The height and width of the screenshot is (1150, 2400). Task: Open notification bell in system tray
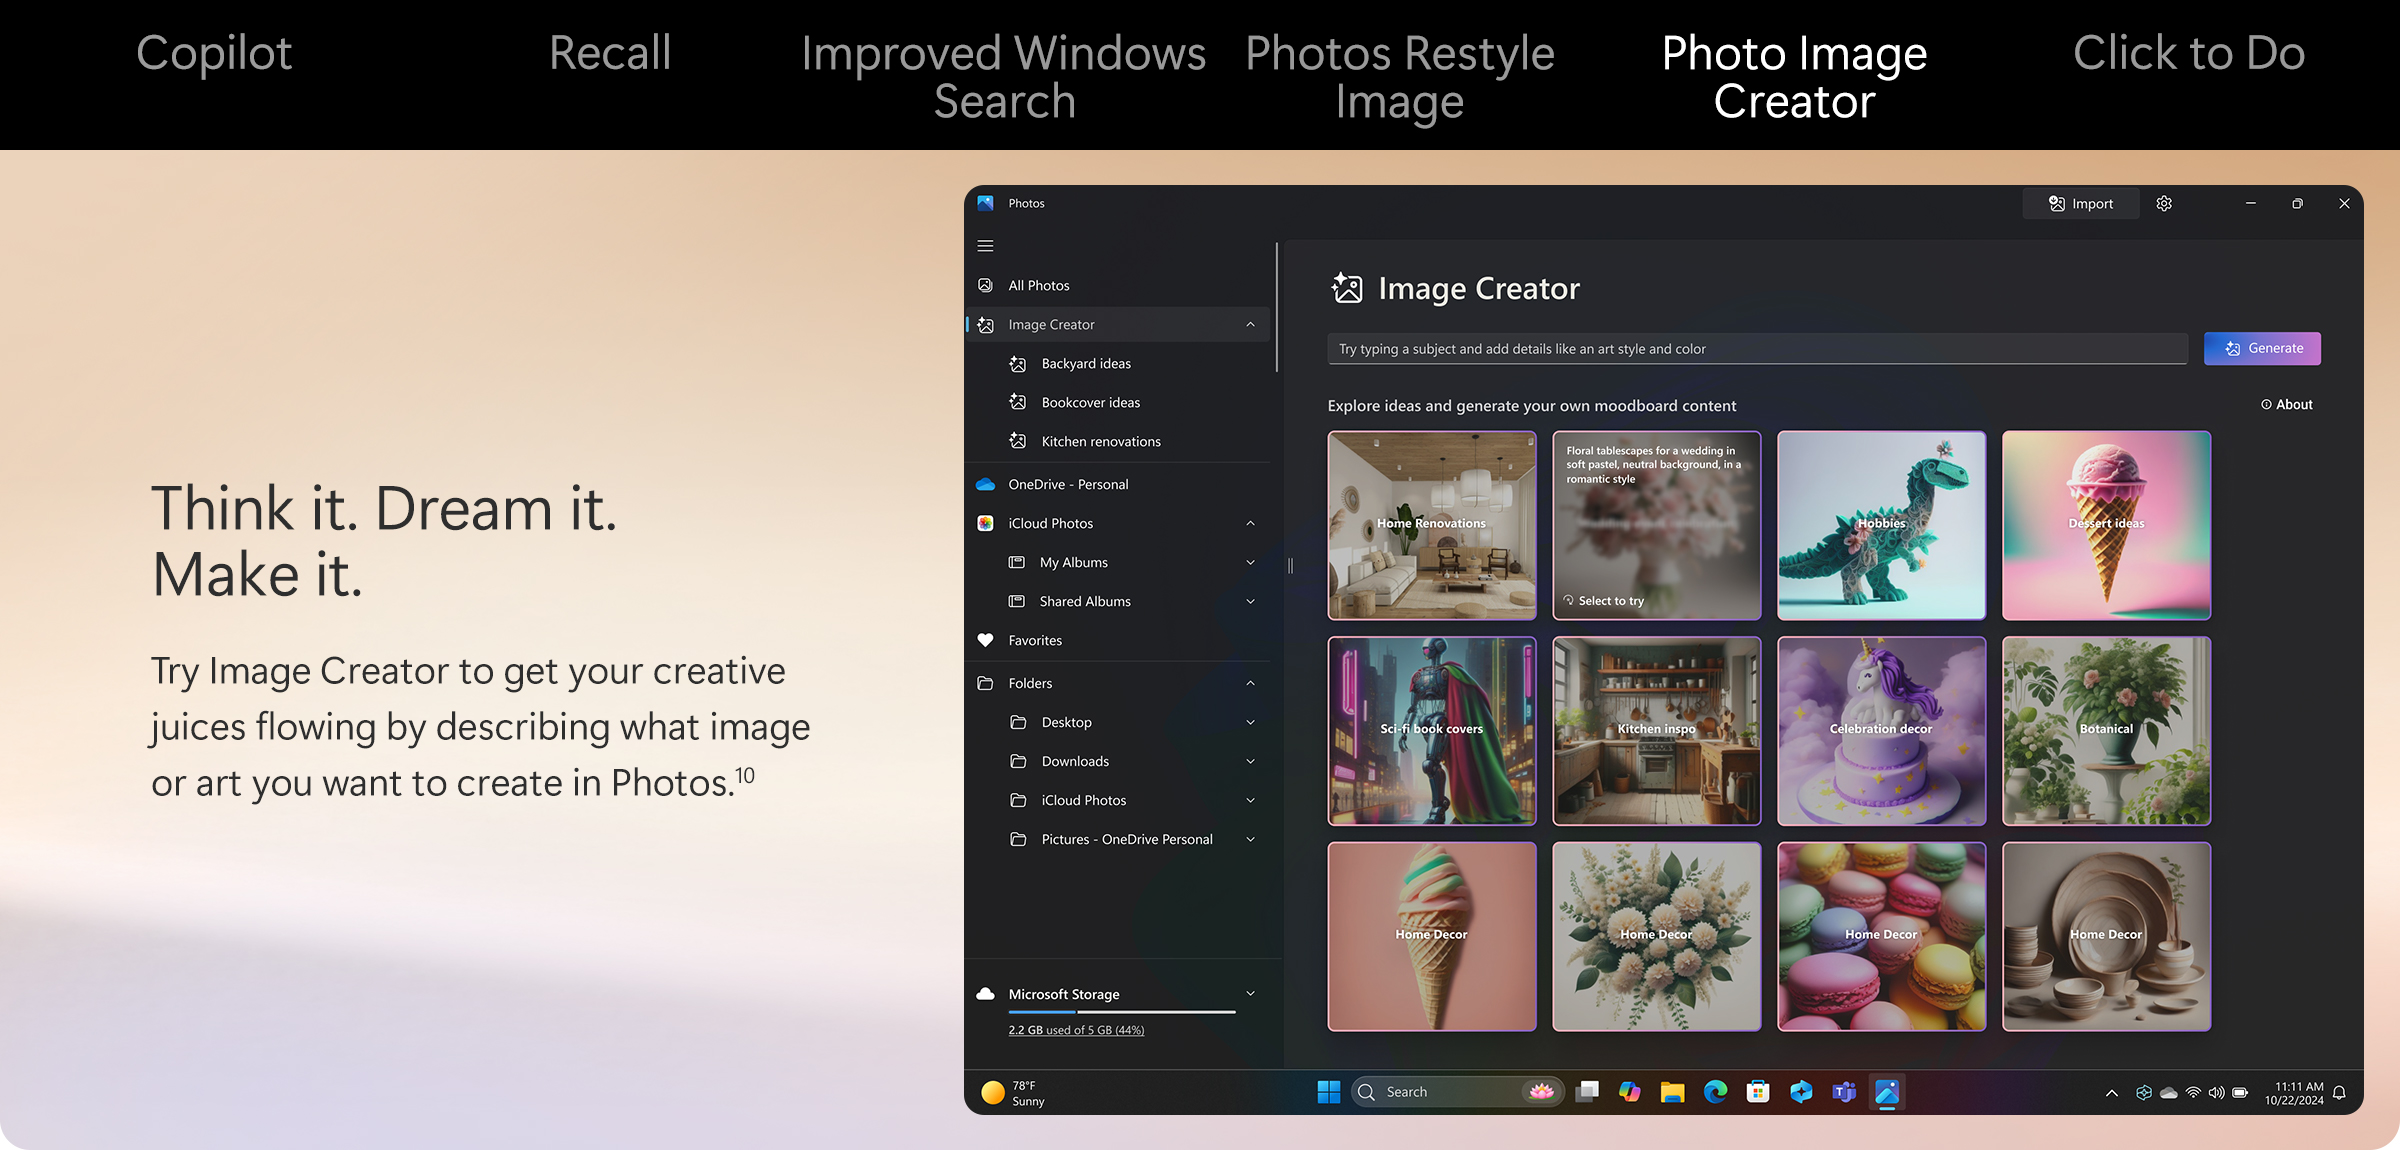(x=2339, y=1093)
